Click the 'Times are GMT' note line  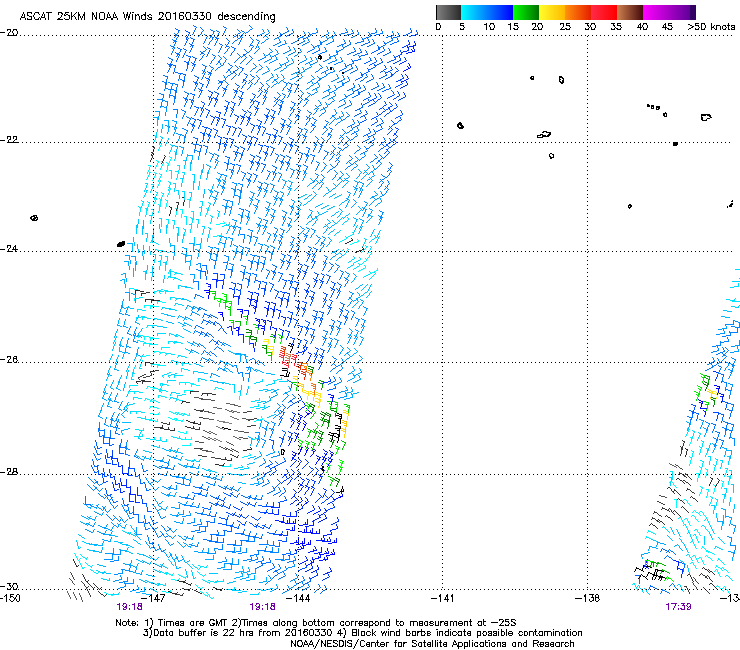(x=316, y=623)
